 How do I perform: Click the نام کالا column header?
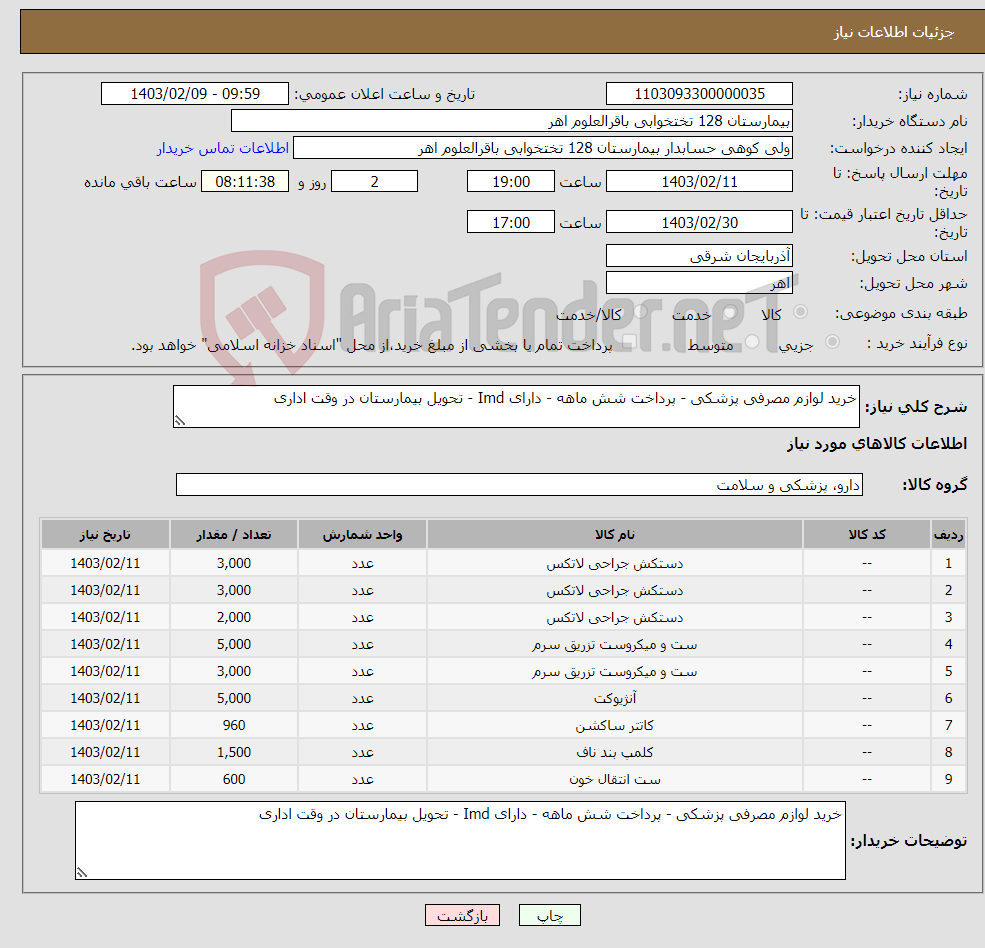point(615,535)
